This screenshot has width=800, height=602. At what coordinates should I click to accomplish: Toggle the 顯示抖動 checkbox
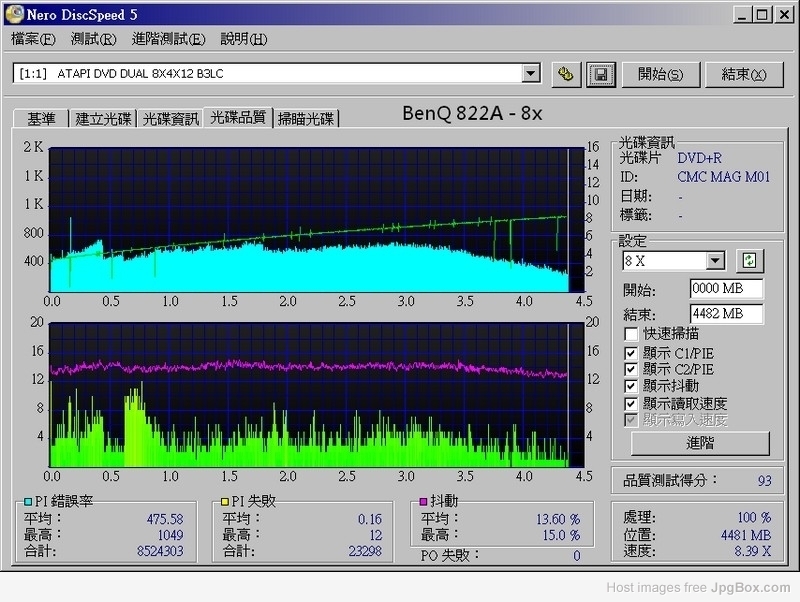click(x=630, y=386)
